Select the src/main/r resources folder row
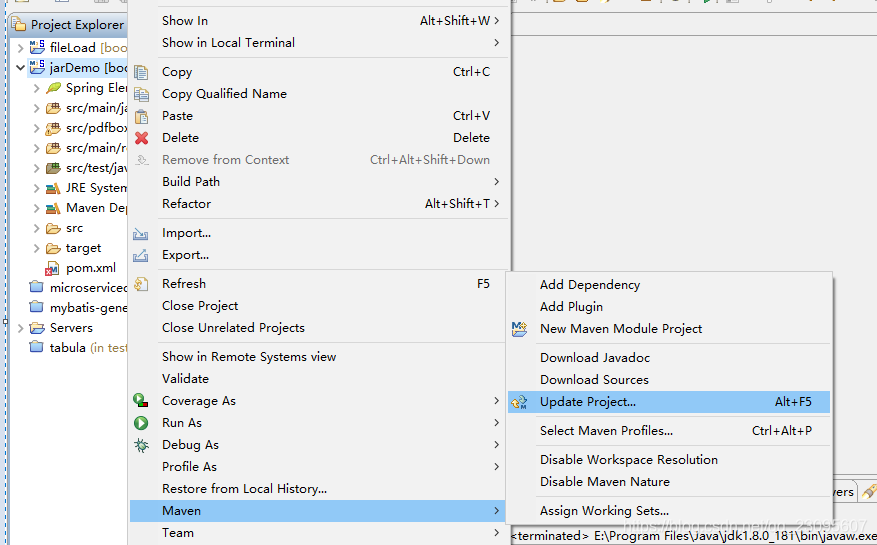Image resolution: width=877 pixels, height=545 pixels. click(86, 148)
